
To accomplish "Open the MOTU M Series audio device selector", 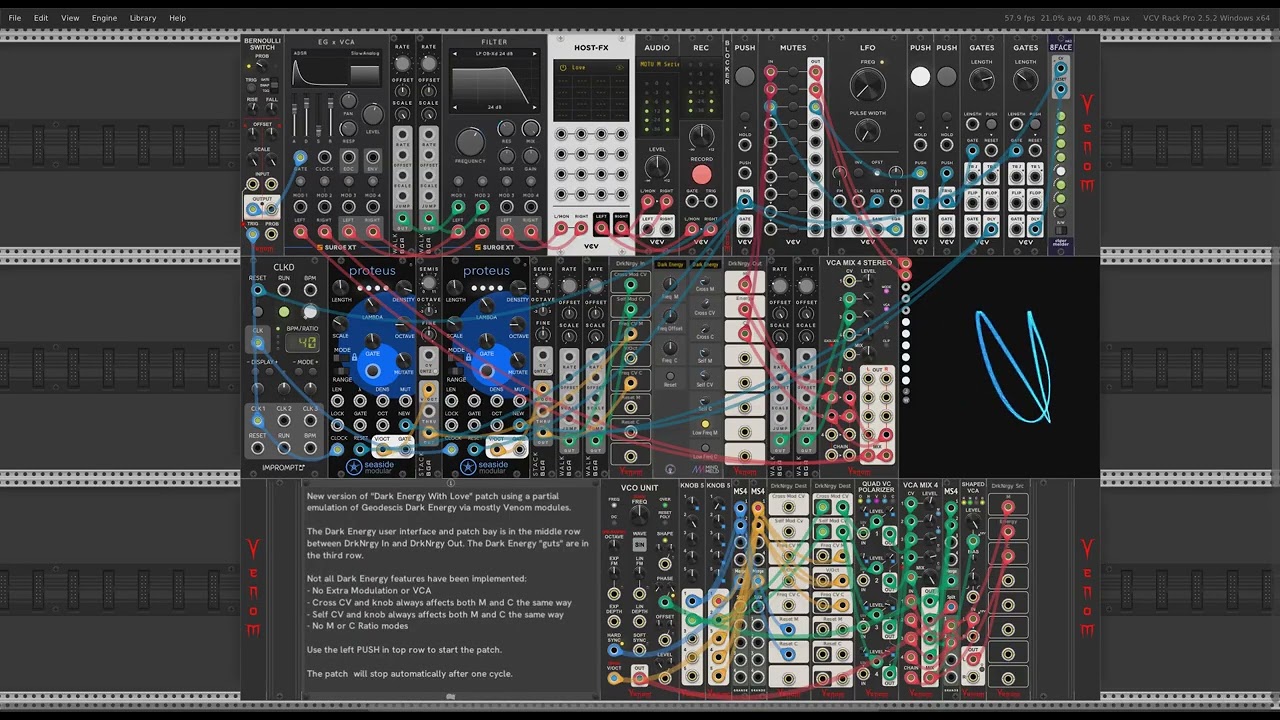I will [x=657, y=64].
